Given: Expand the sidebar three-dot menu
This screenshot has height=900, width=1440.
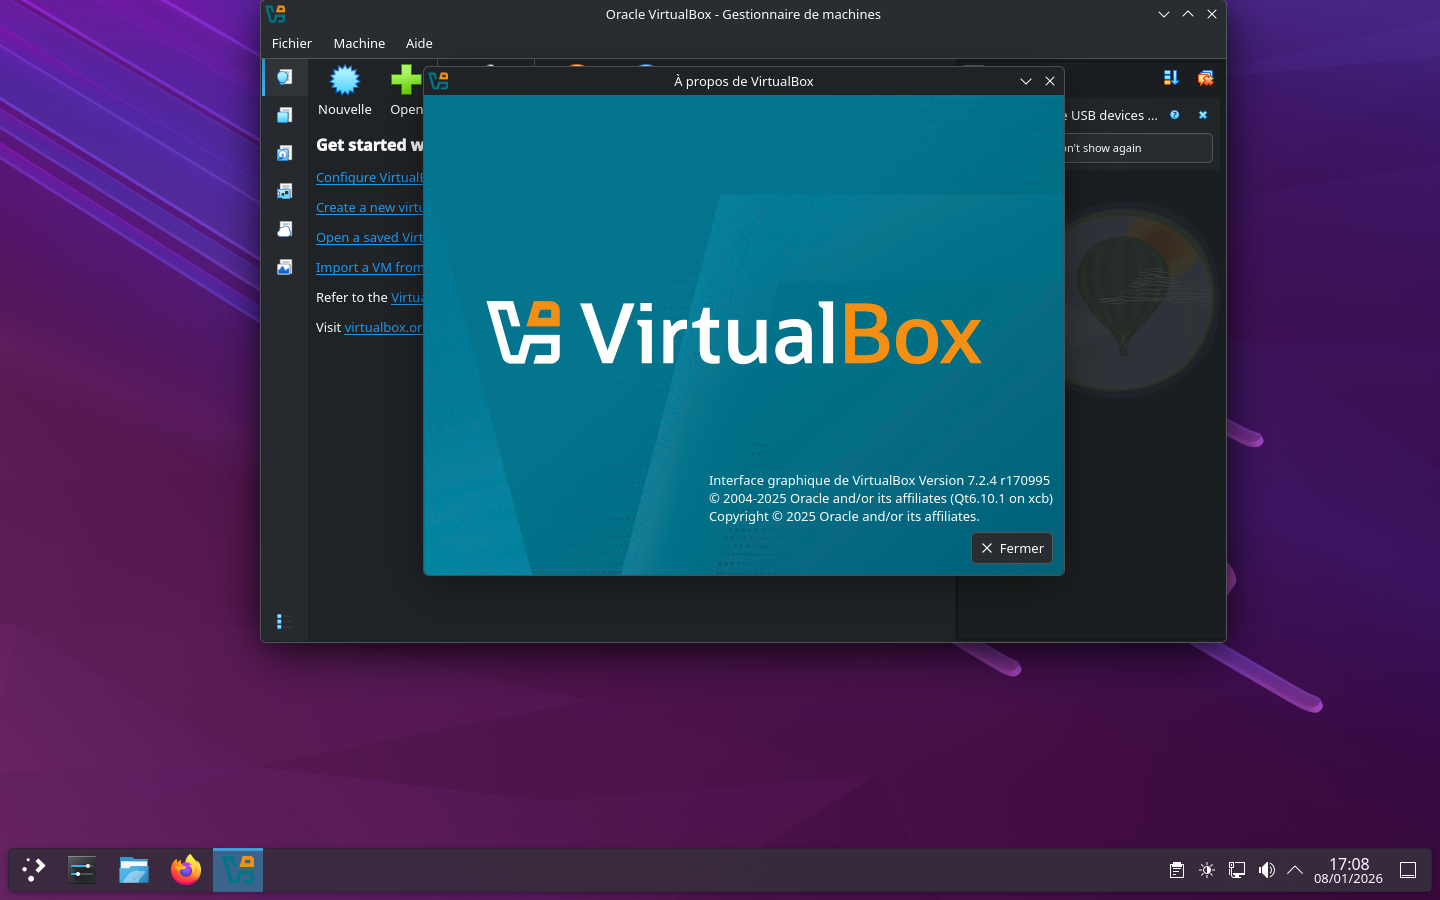Looking at the screenshot, I should tap(279, 622).
